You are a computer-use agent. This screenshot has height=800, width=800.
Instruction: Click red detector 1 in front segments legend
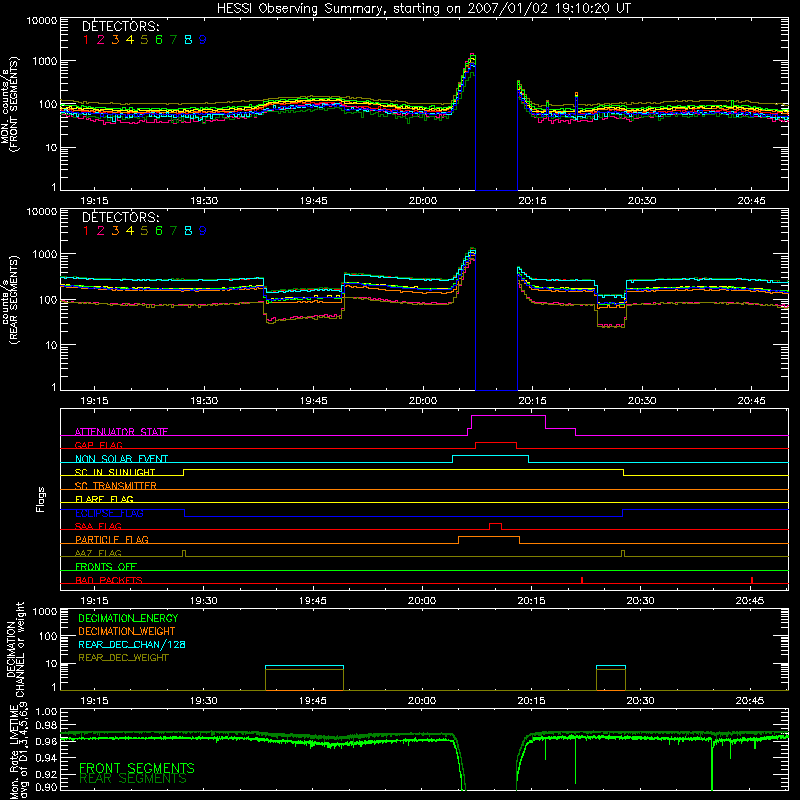(x=86, y=40)
